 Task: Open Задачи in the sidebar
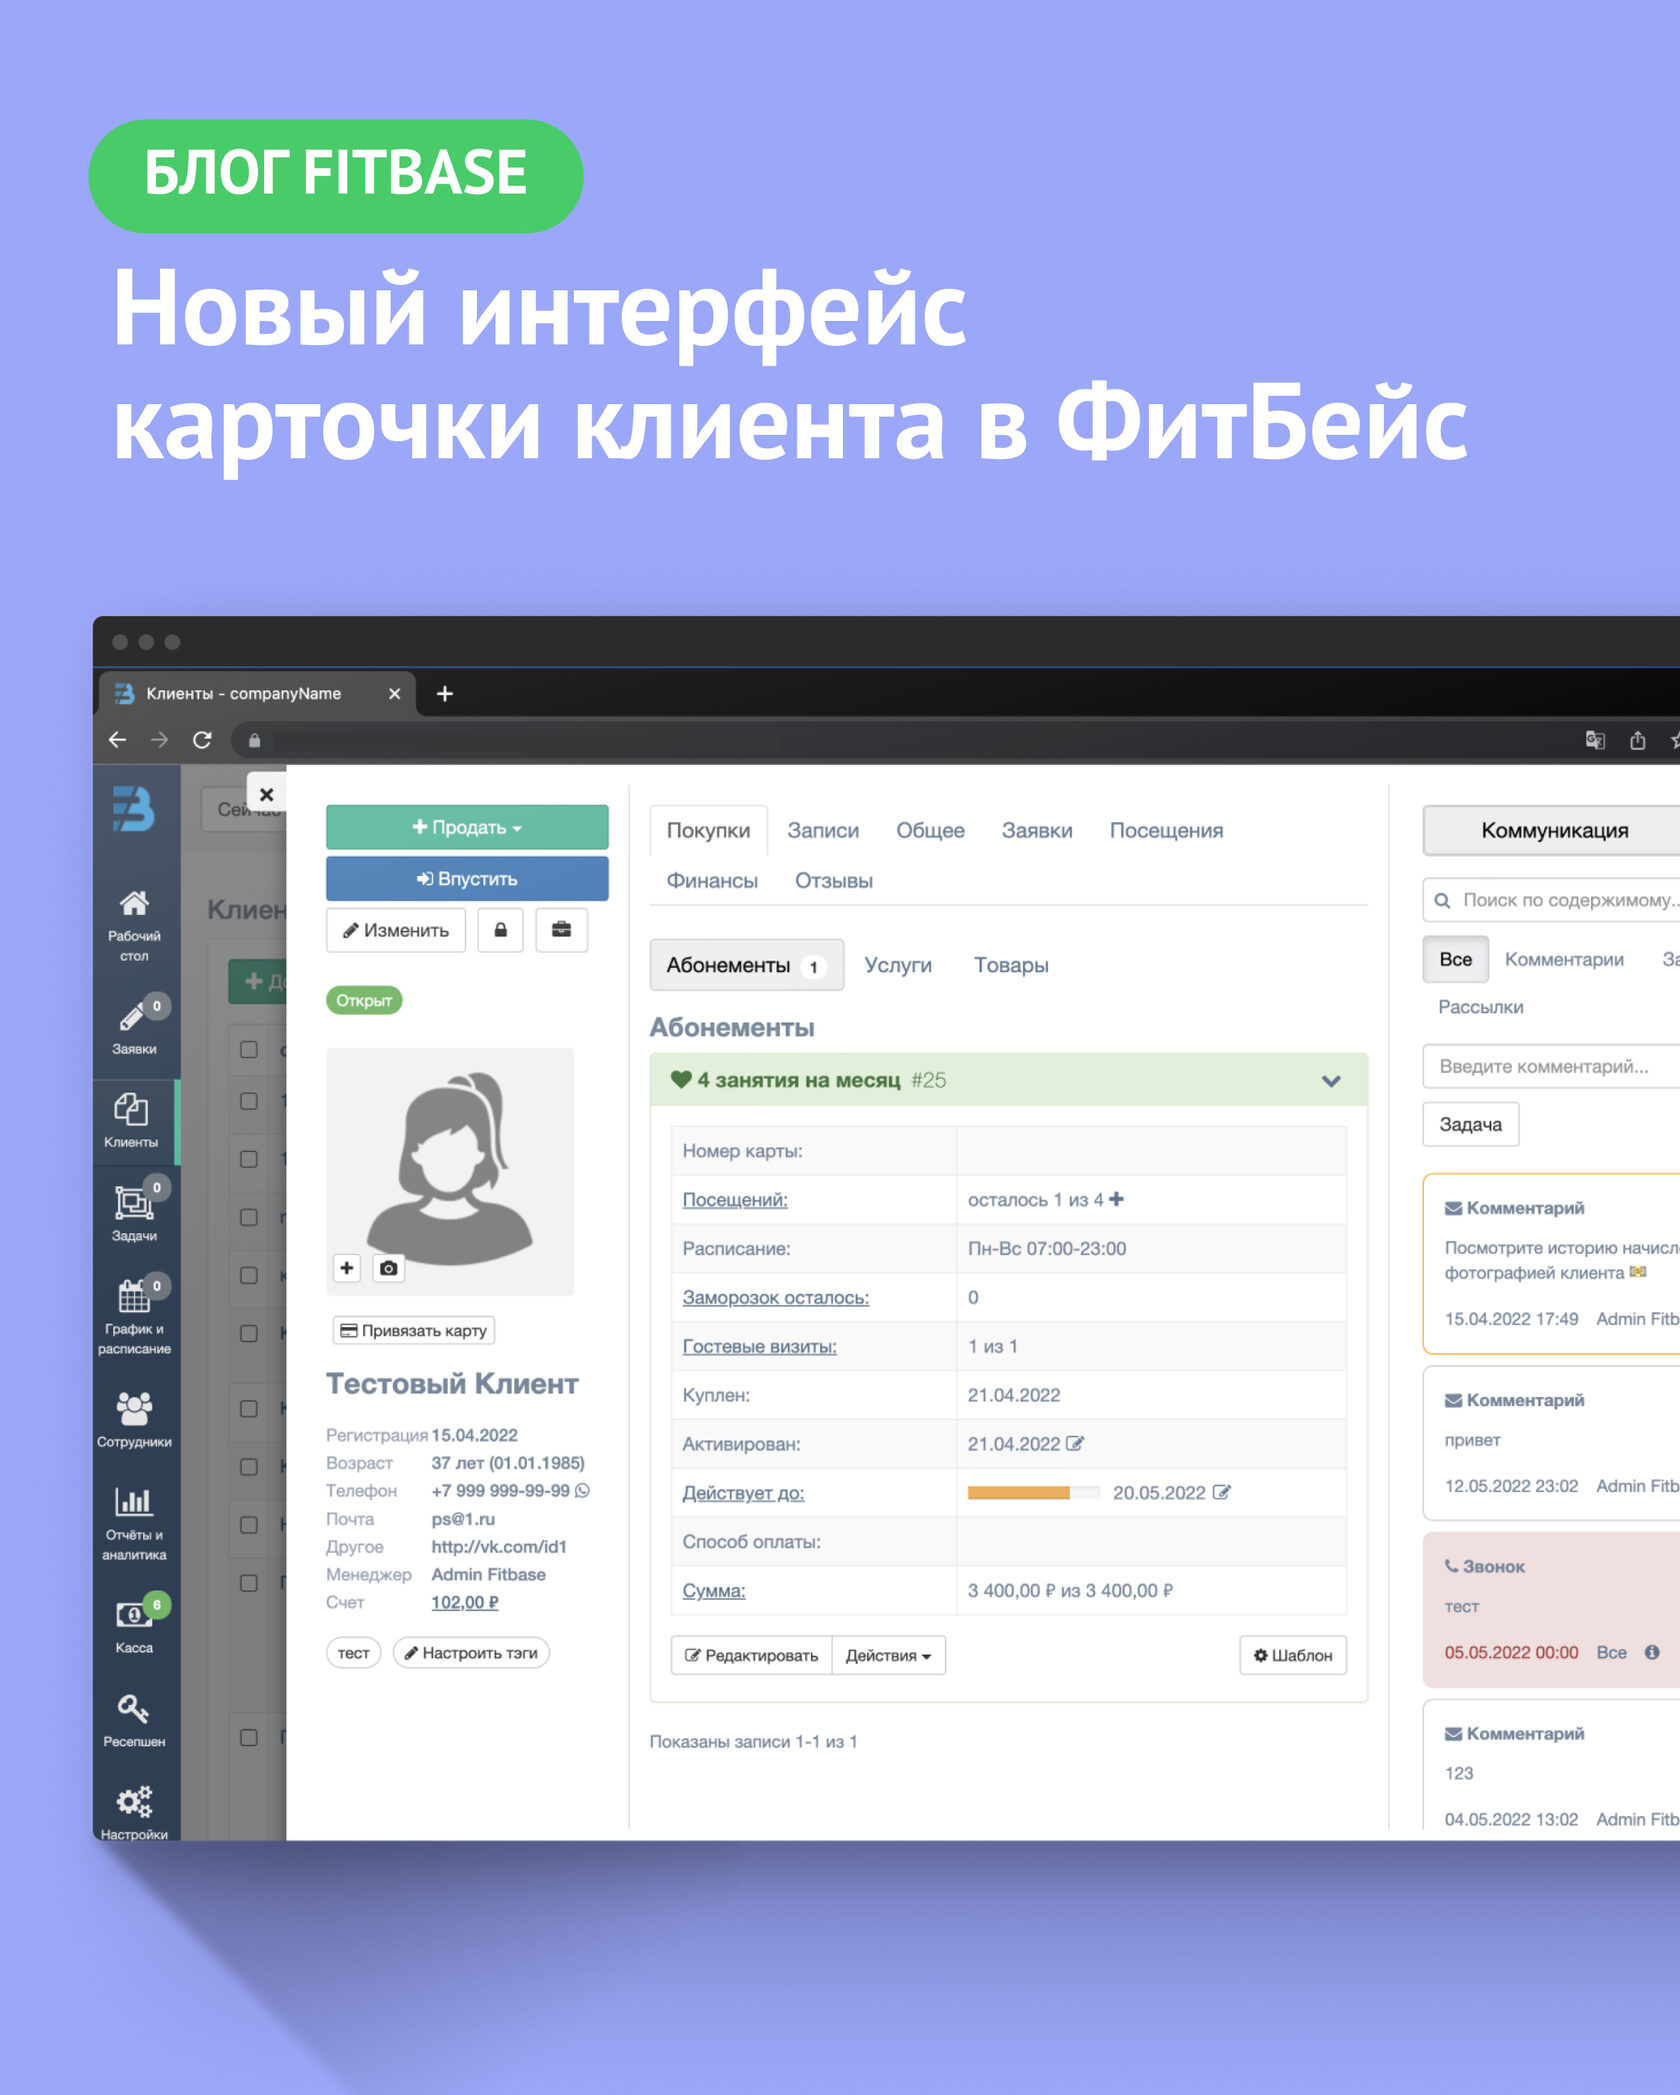[x=134, y=1211]
